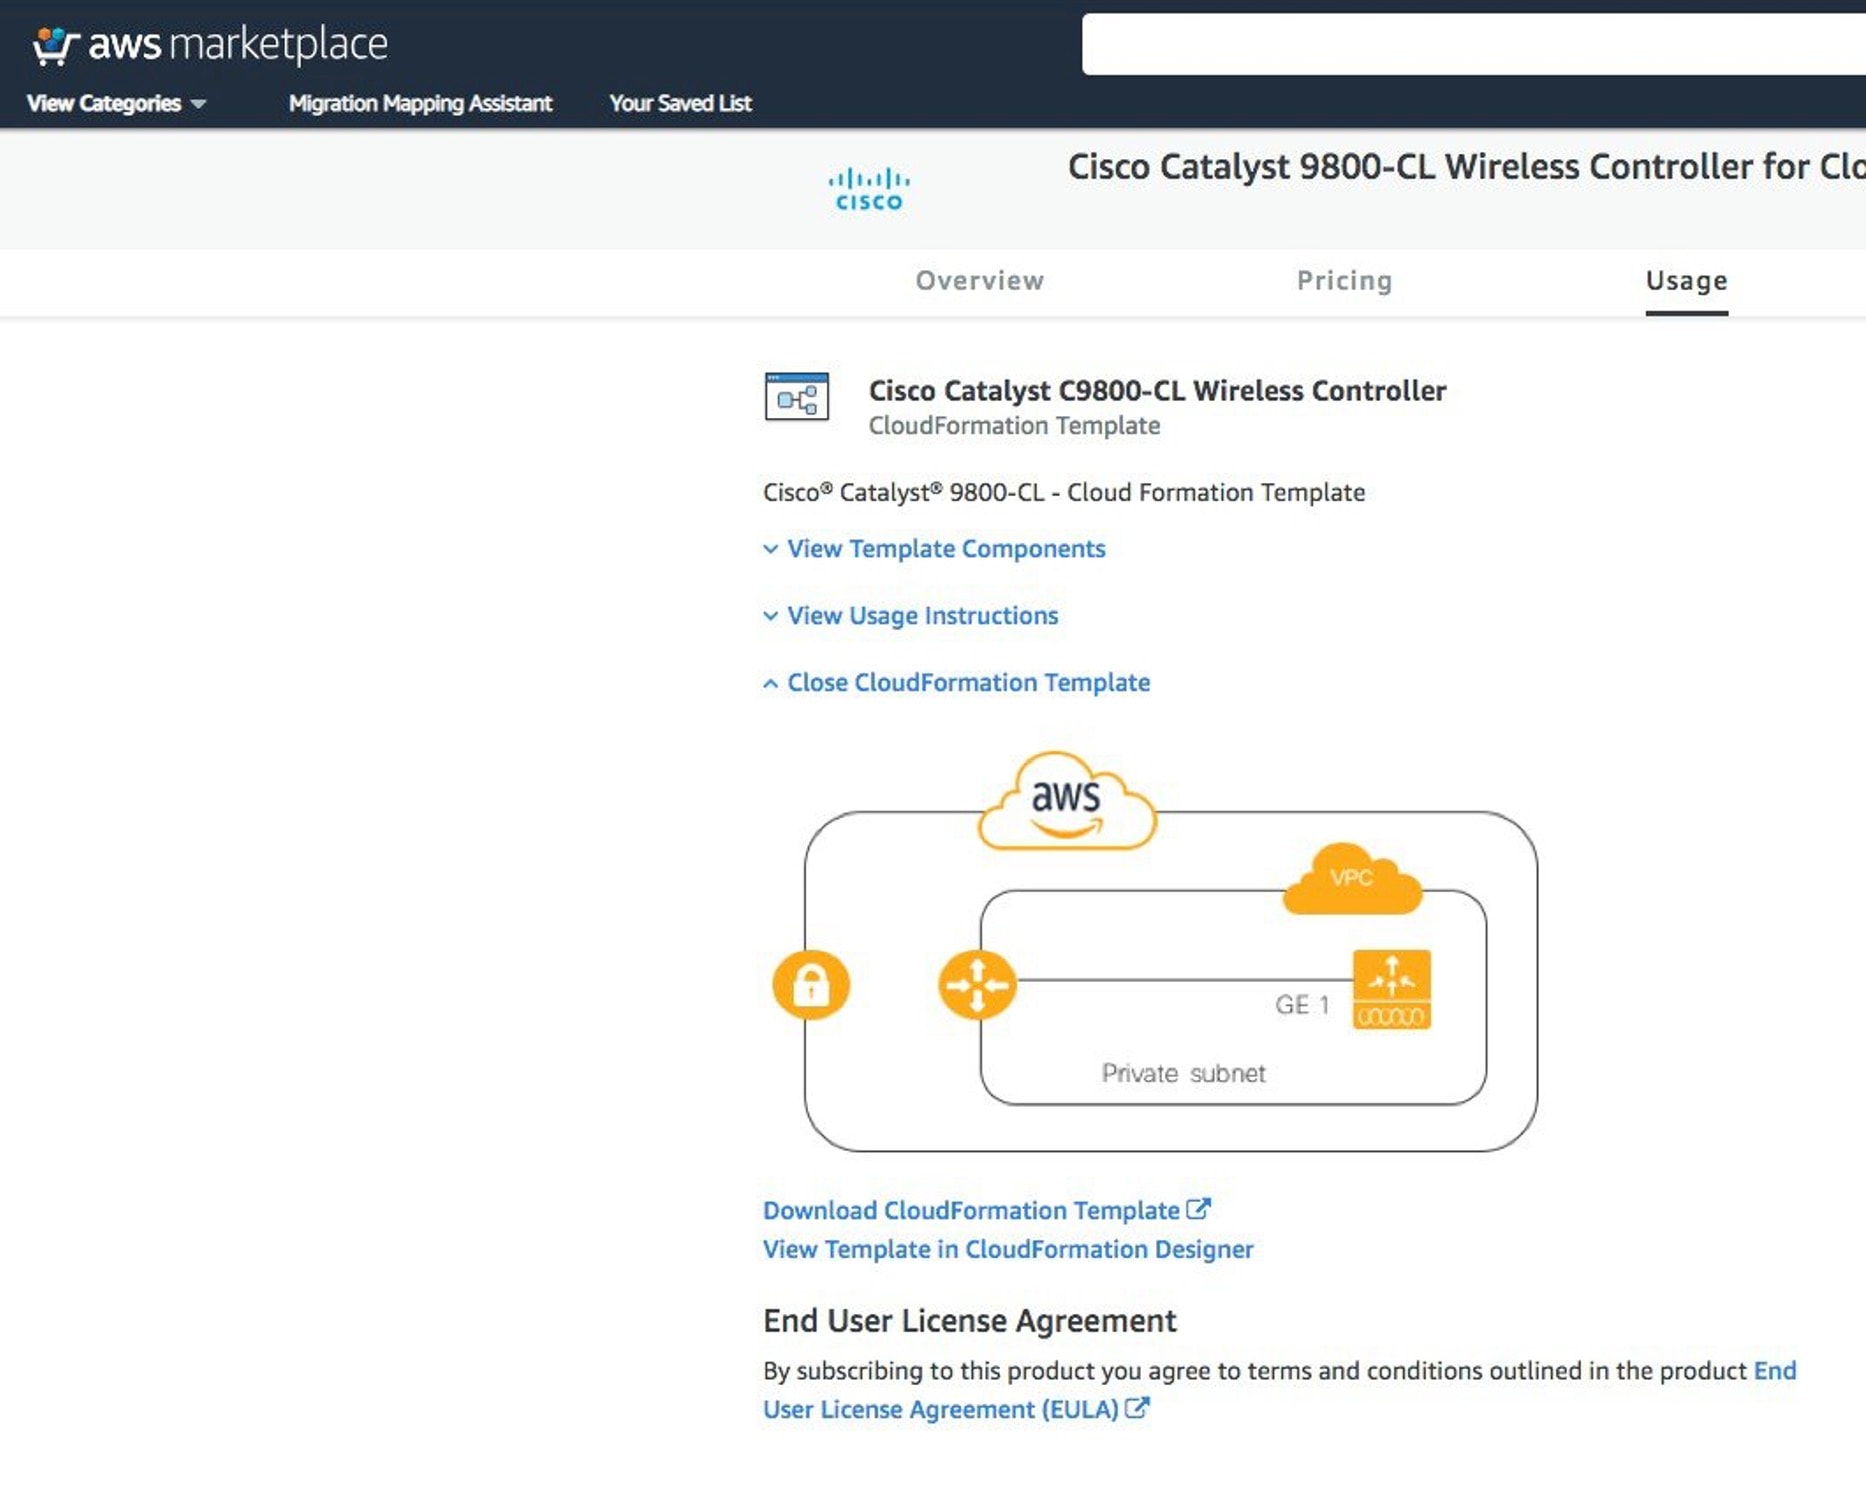Screen dimensions: 1866x1486
Task: Click the external link icon after Download CloudFormation Template
Action: (x=1199, y=1209)
